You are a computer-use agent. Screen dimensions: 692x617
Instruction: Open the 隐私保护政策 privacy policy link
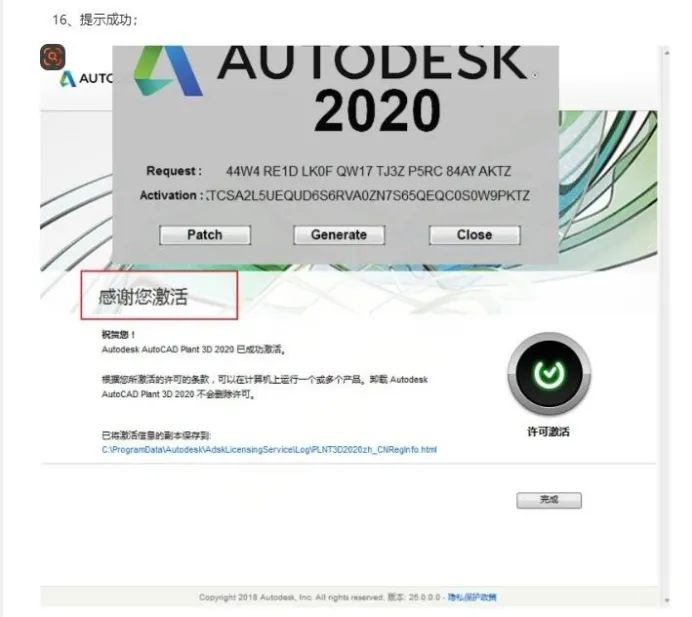click(472, 597)
